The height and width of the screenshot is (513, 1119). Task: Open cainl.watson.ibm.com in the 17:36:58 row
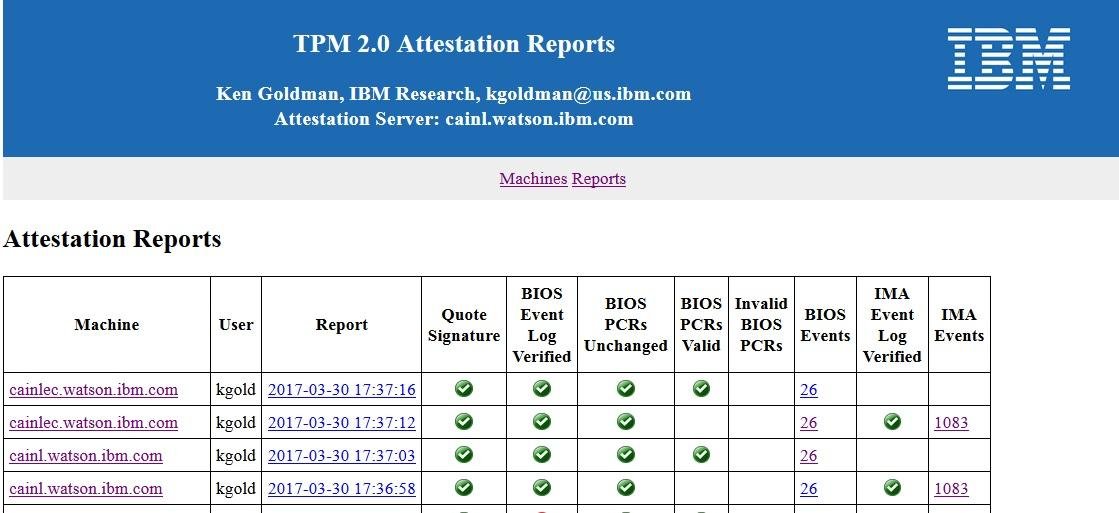point(86,489)
